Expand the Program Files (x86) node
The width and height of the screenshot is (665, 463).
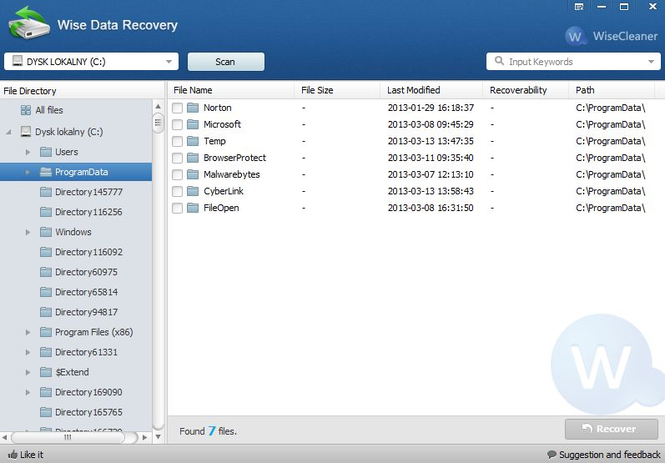coord(28,332)
